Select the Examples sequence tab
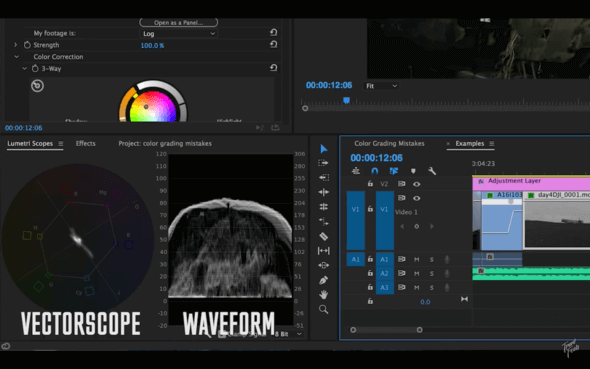This screenshot has width=590, height=369. tap(470, 143)
